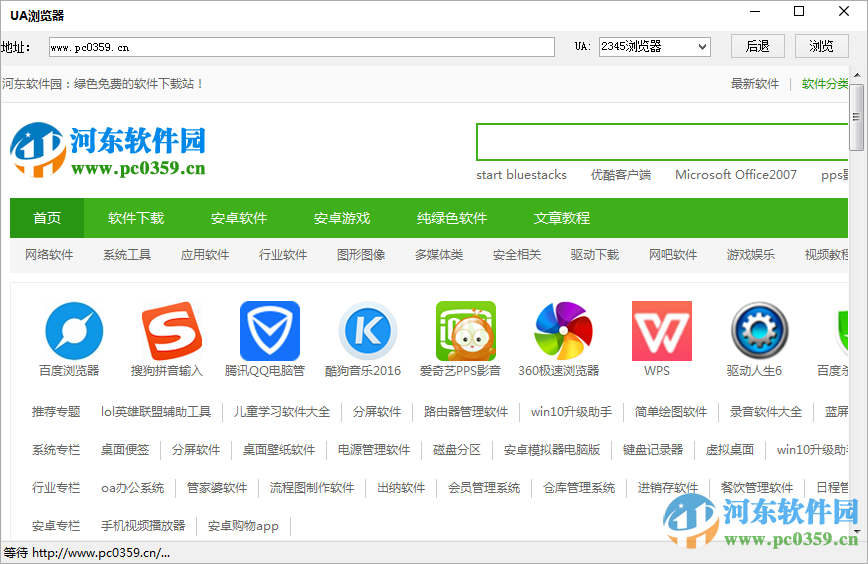868x564 pixels.
Task: Click the Microsoft Office2007 hot search
Action: pyautogui.click(x=736, y=175)
